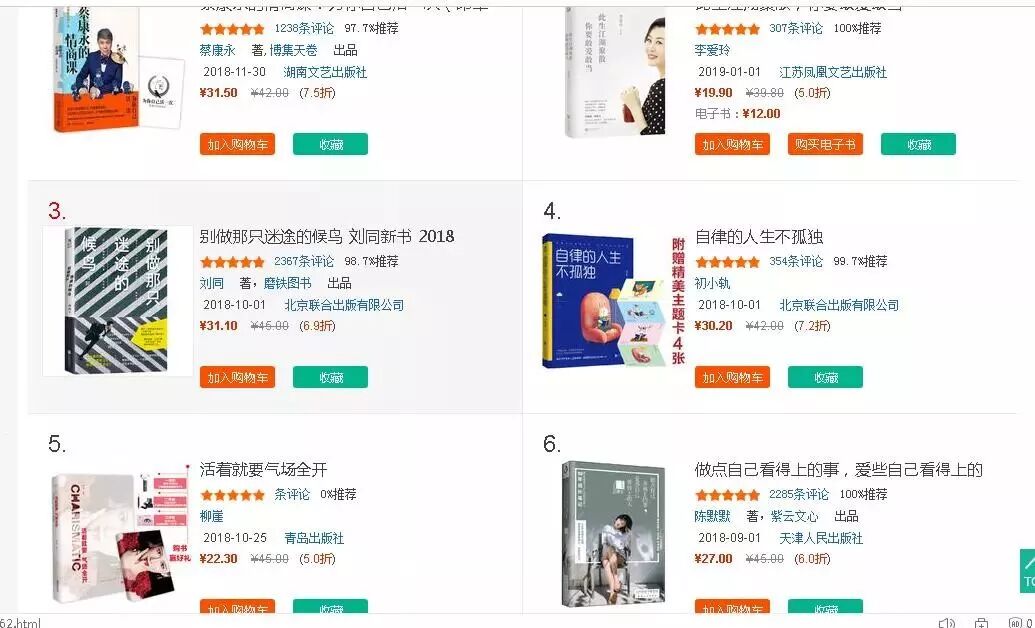The width and height of the screenshot is (1035, 628).
Task: Click star rating of 活着就要气场全开
Action: (x=232, y=495)
